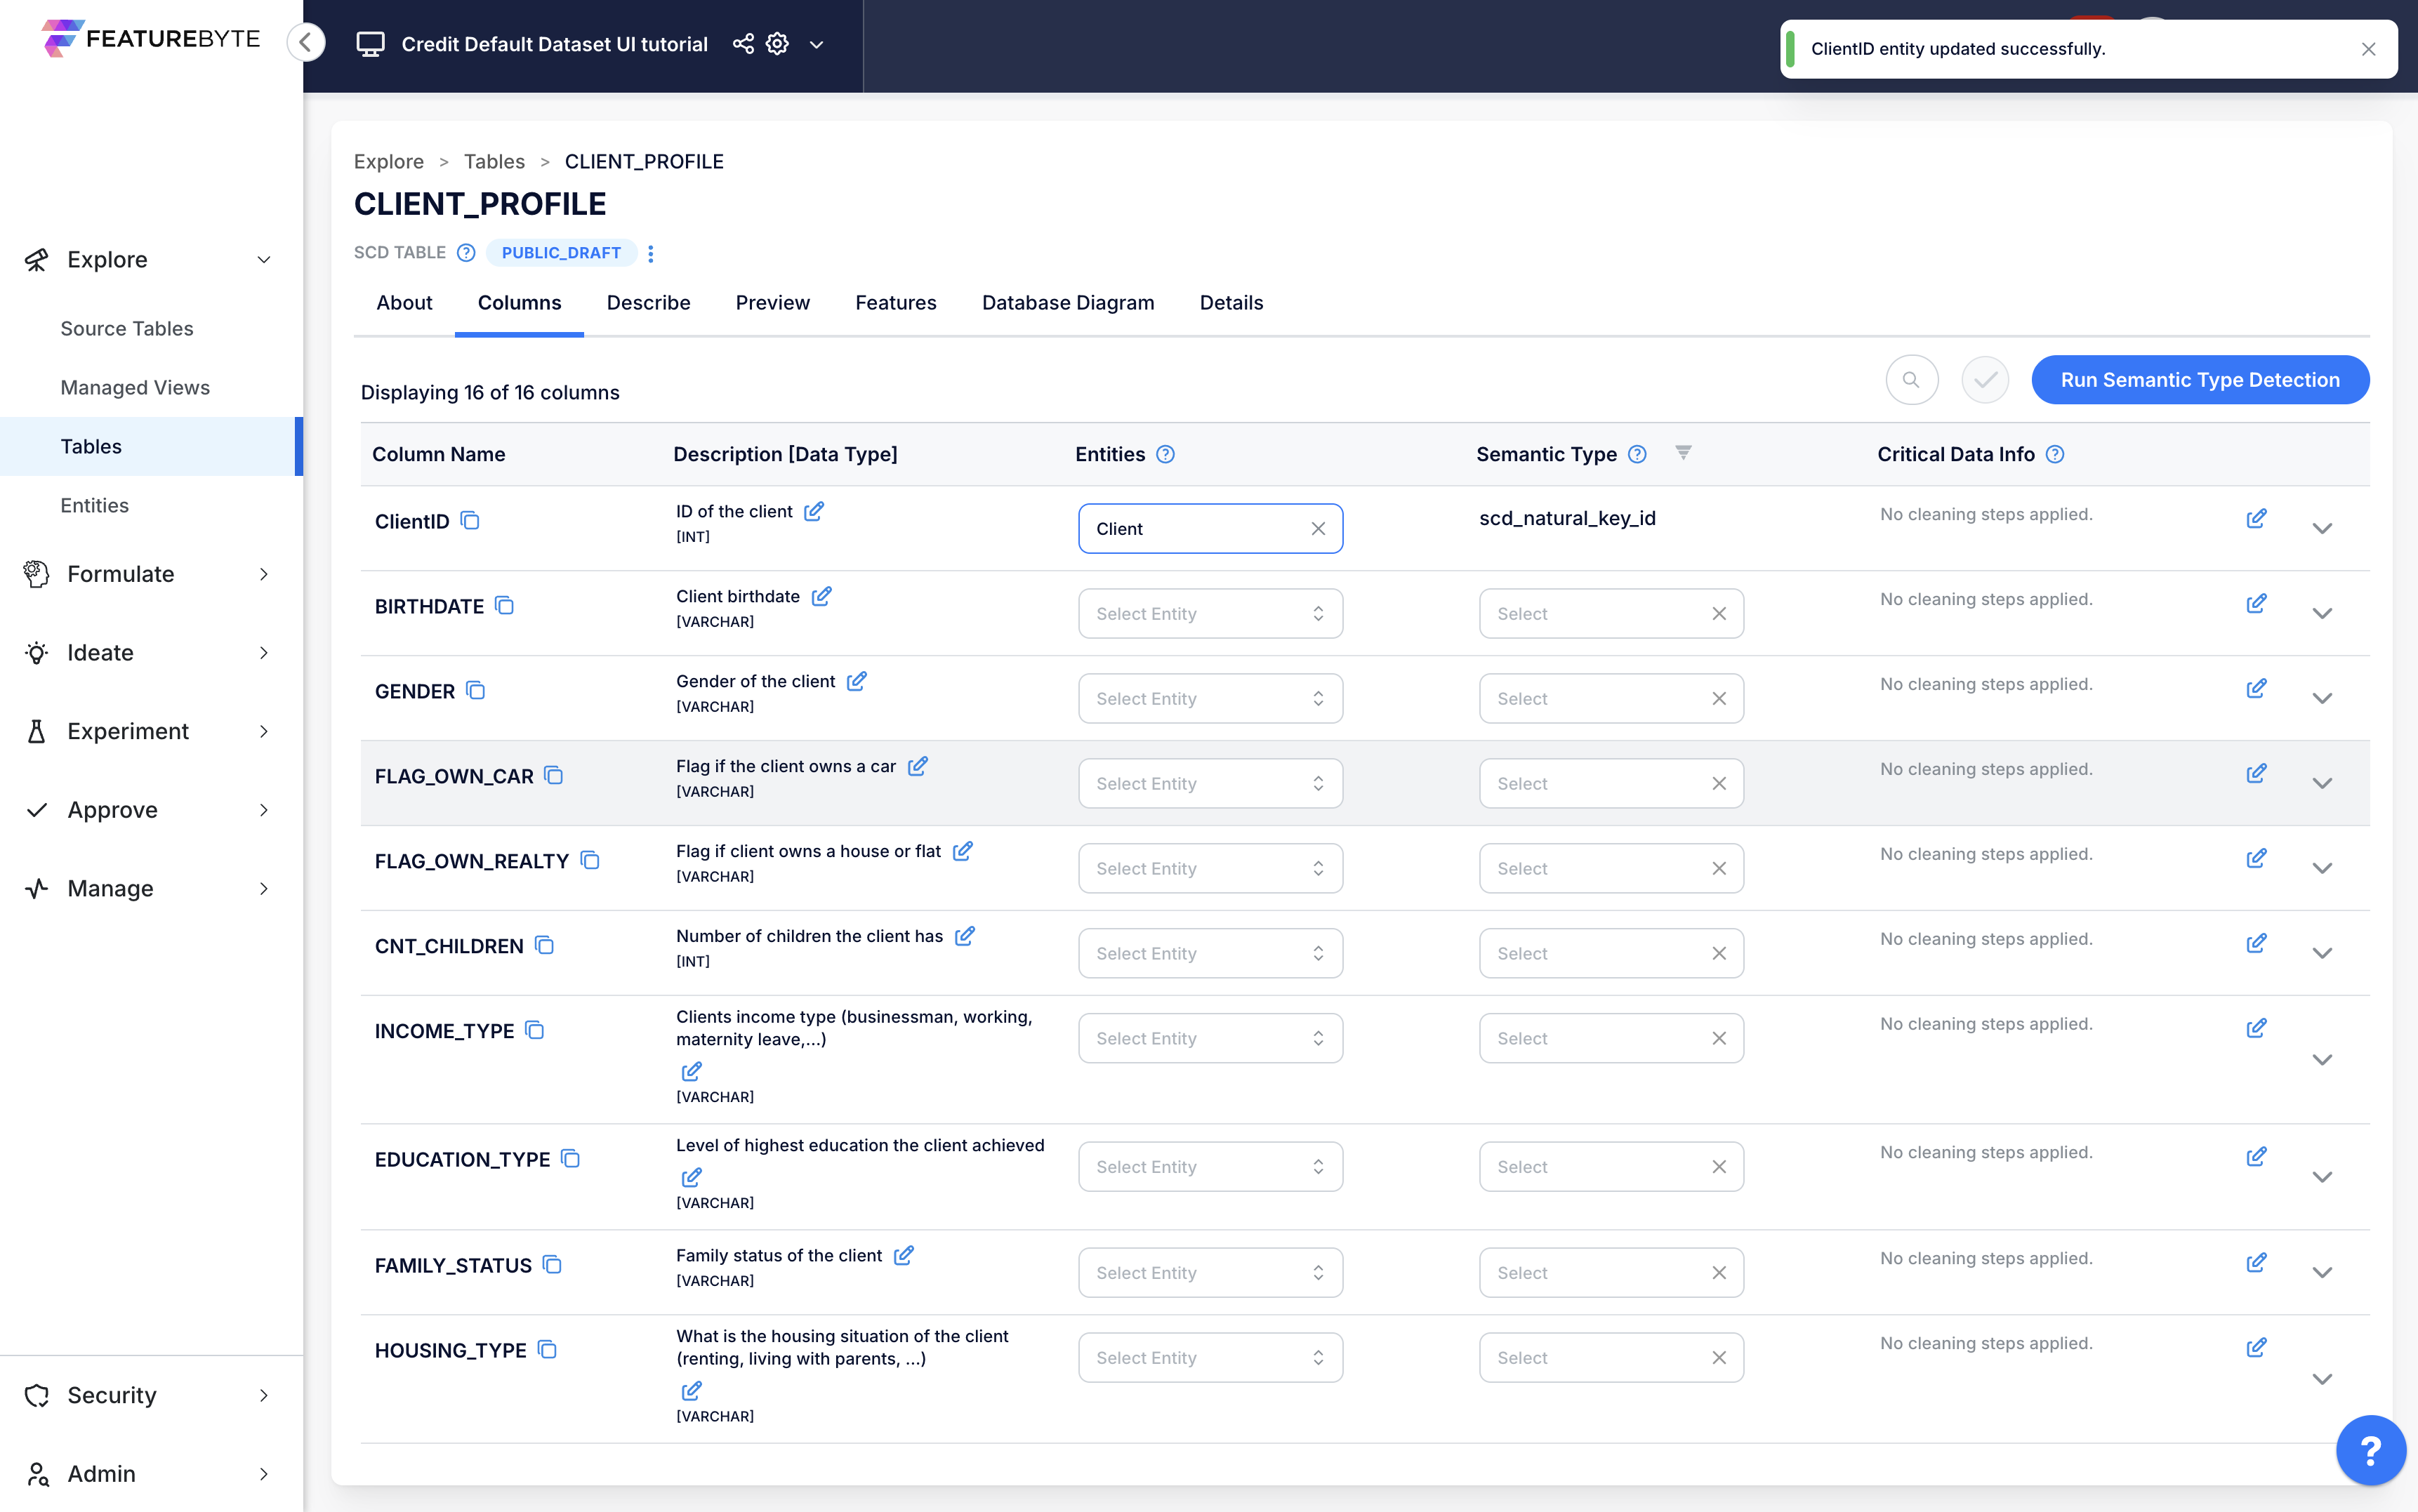Collapse the sidebar with arrow button
Screen dimensions: 2418x1512
[306, 42]
